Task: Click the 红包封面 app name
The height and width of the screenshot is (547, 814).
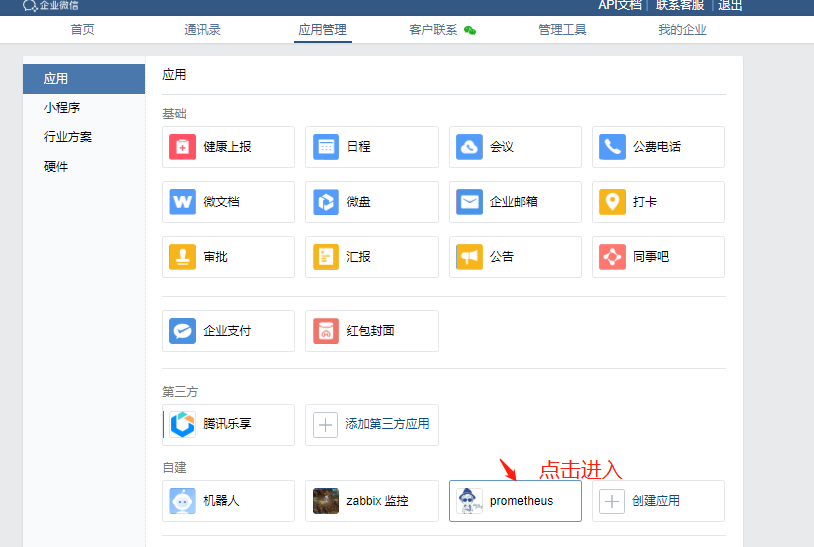Action: point(370,331)
